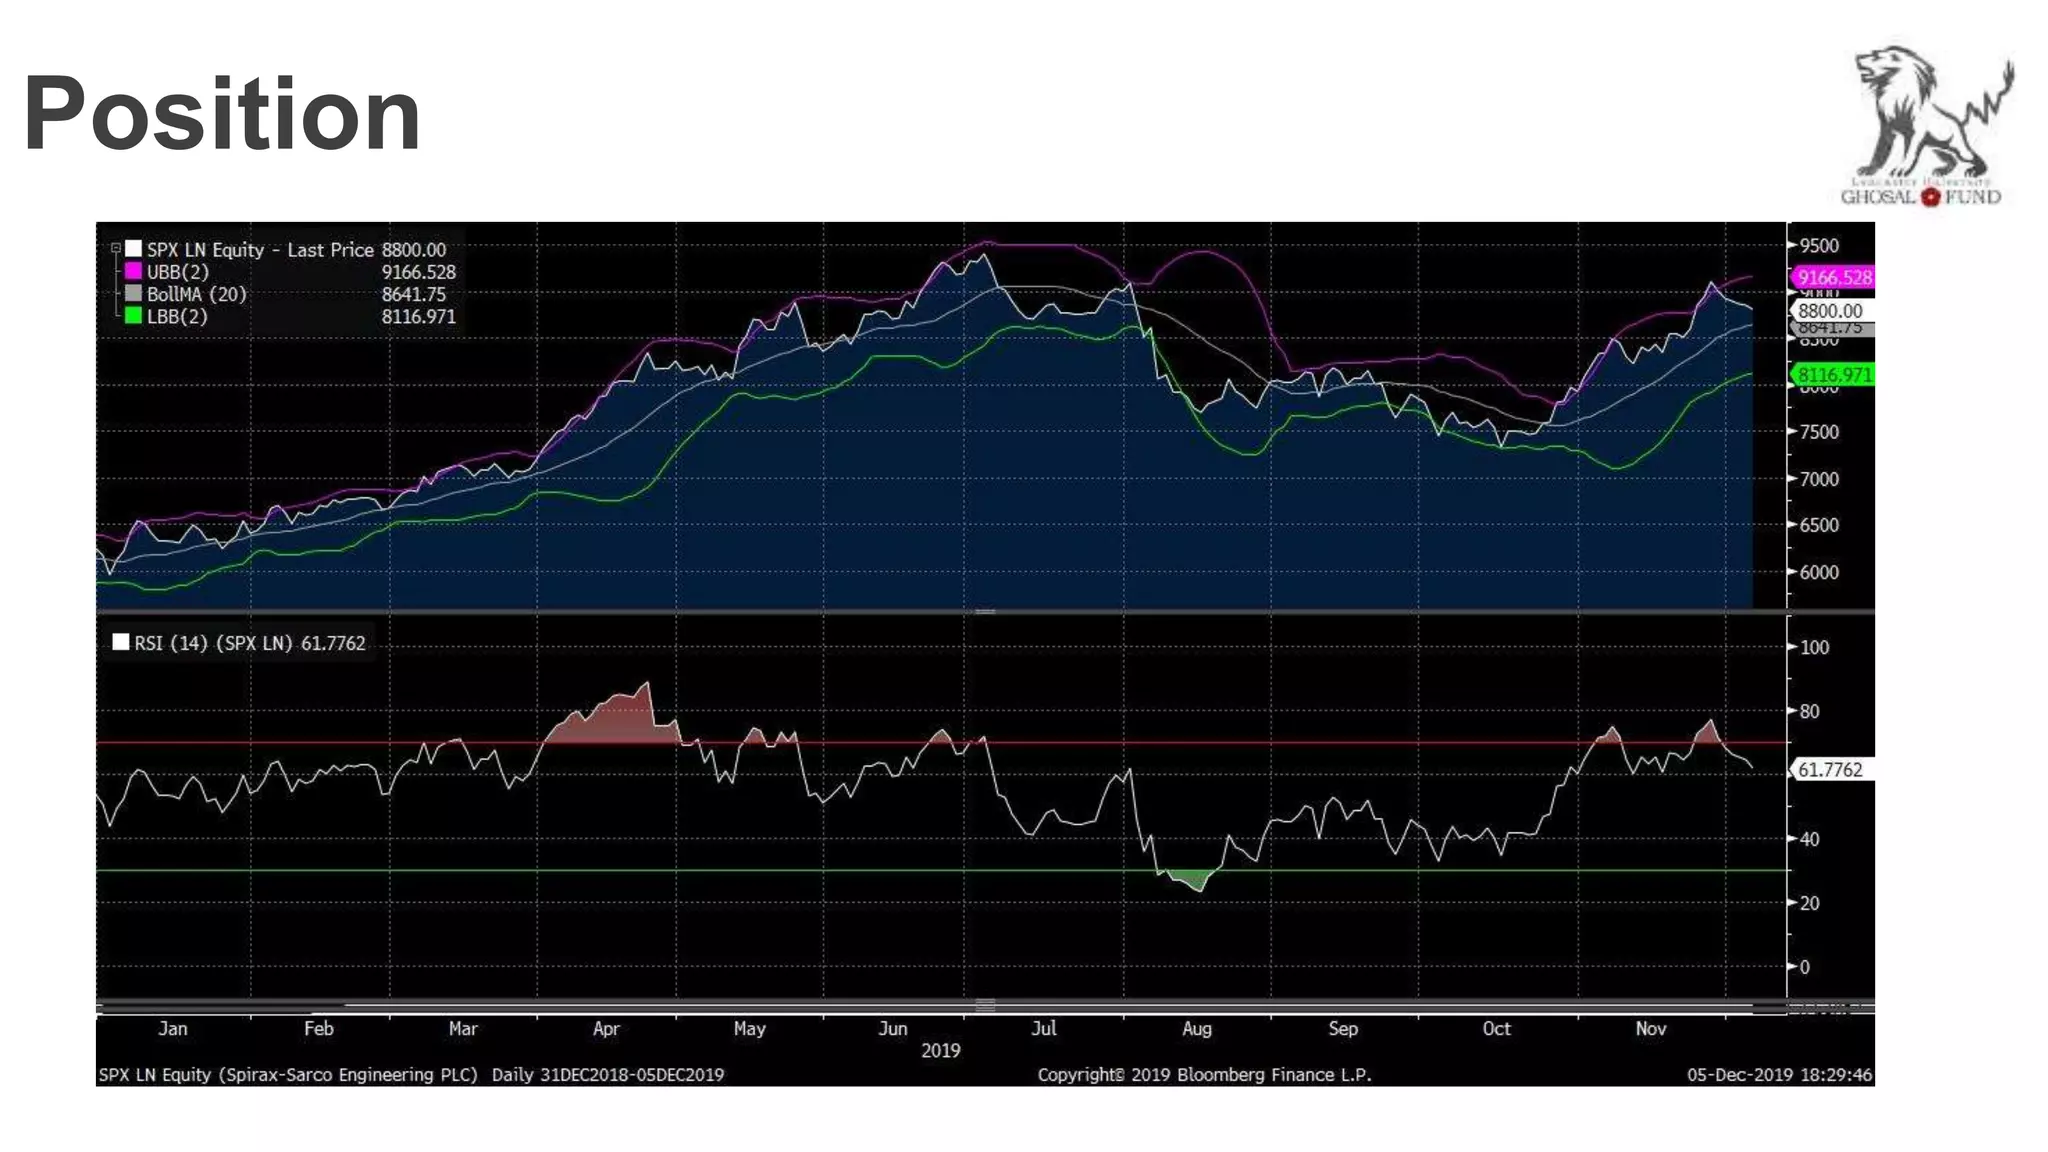Select the UBB(2) legend label

point(177,272)
